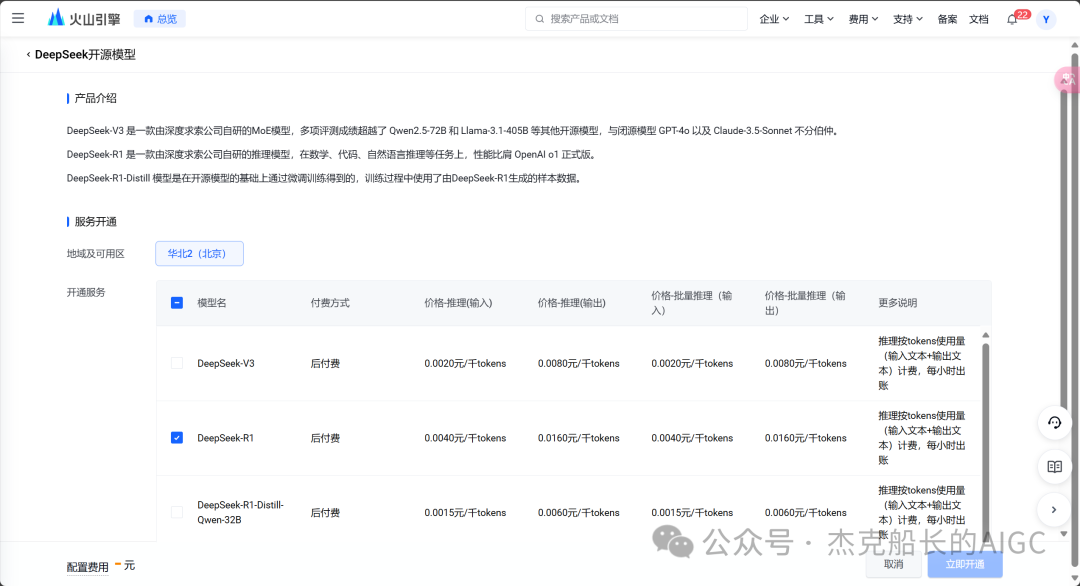The image size is (1080, 586).
Task: Select region 华北2（北京）
Action: [x=199, y=253]
